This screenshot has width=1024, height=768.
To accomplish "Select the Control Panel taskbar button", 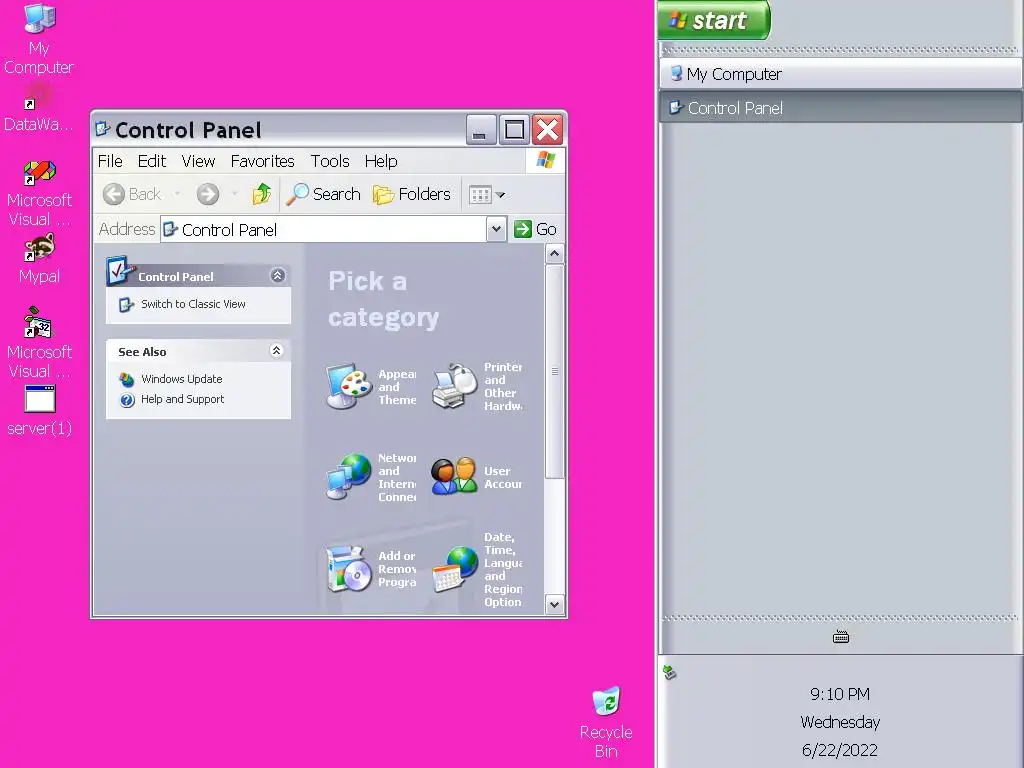I will tap(840, 108).
